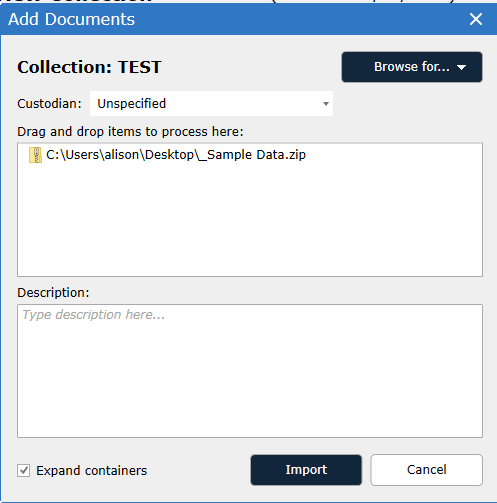Close the Add Documents dialog with the X
Image resolution: width=497 pixels, height=503 pixels.
click(476, 19)
